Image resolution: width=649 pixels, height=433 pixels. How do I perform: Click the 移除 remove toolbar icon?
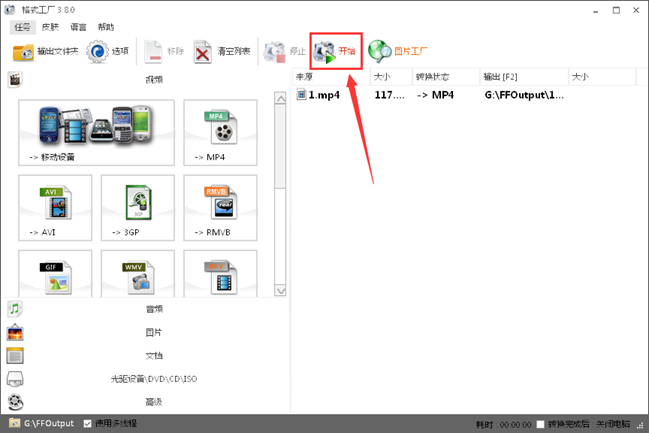click(x=153, y=52)
